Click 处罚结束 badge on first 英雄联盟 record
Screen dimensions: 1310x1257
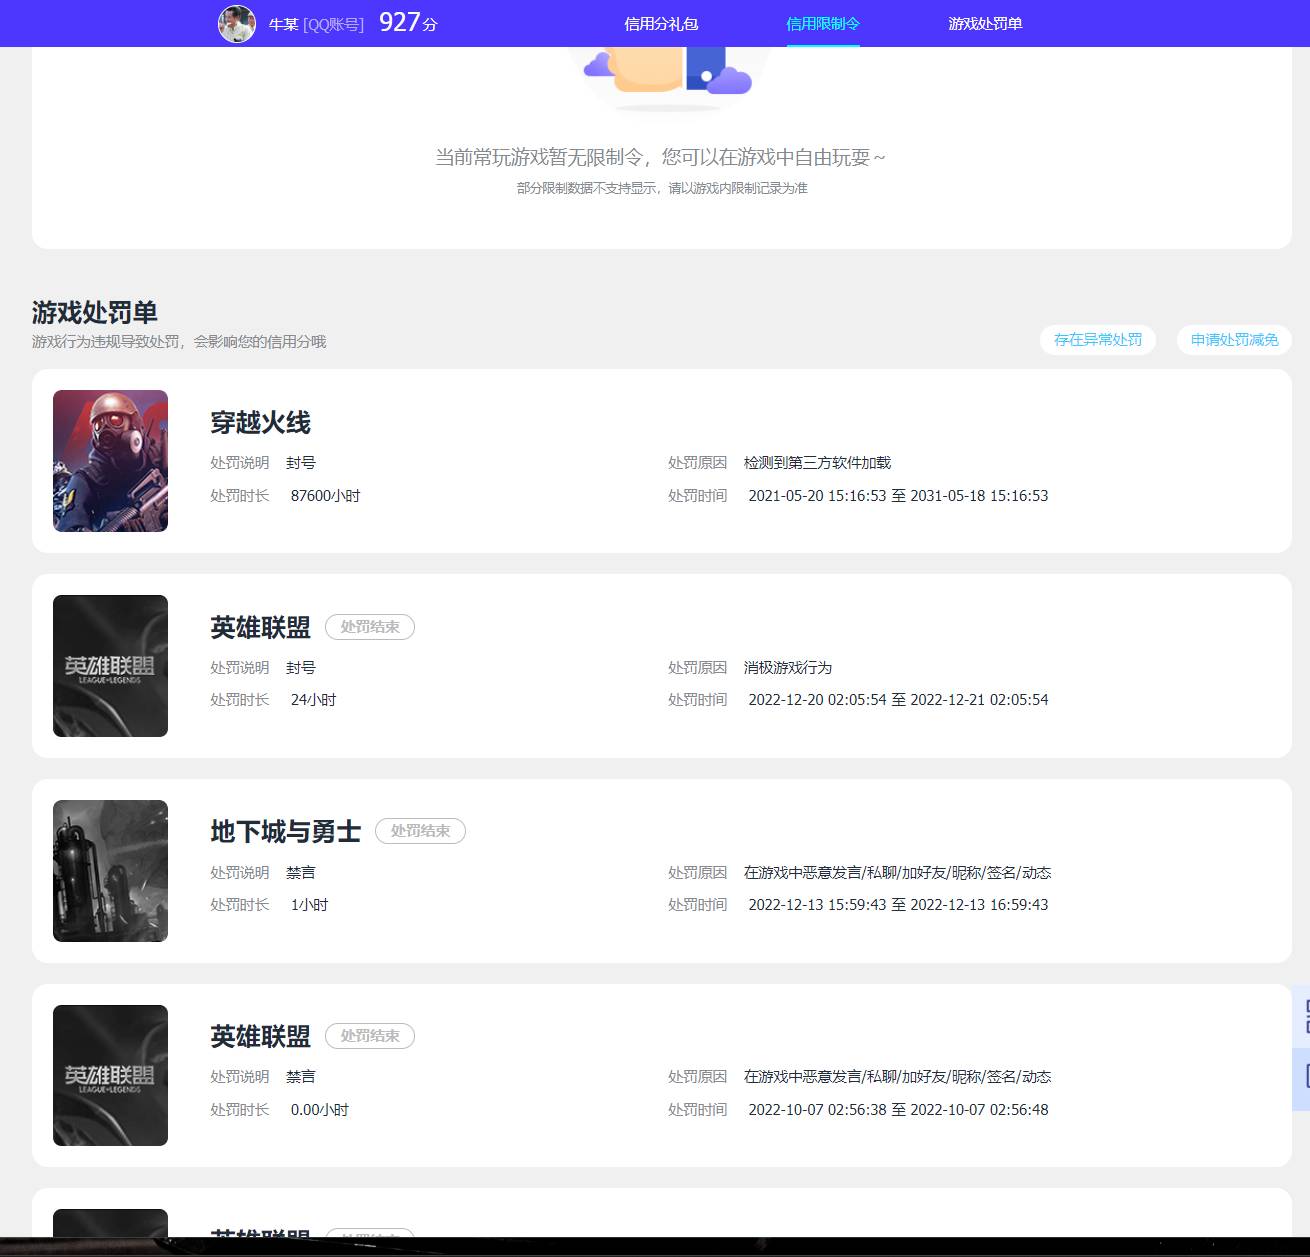(370, 627)
